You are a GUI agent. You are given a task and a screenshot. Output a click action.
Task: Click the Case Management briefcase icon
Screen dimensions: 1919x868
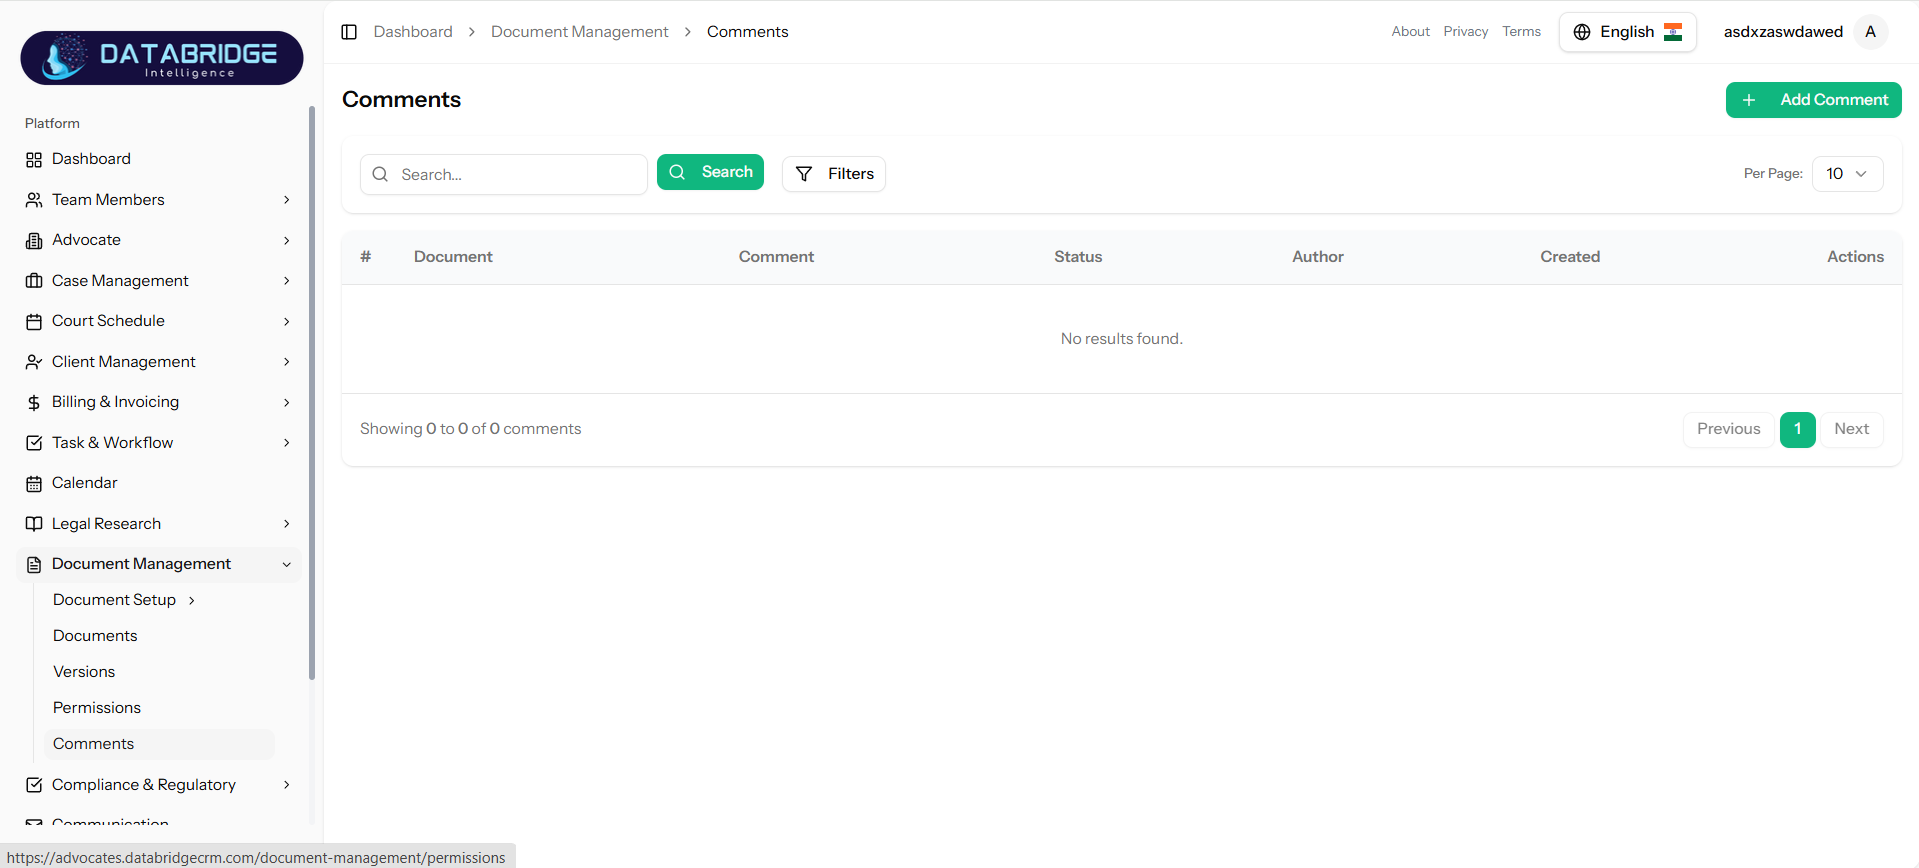(34, 281)
